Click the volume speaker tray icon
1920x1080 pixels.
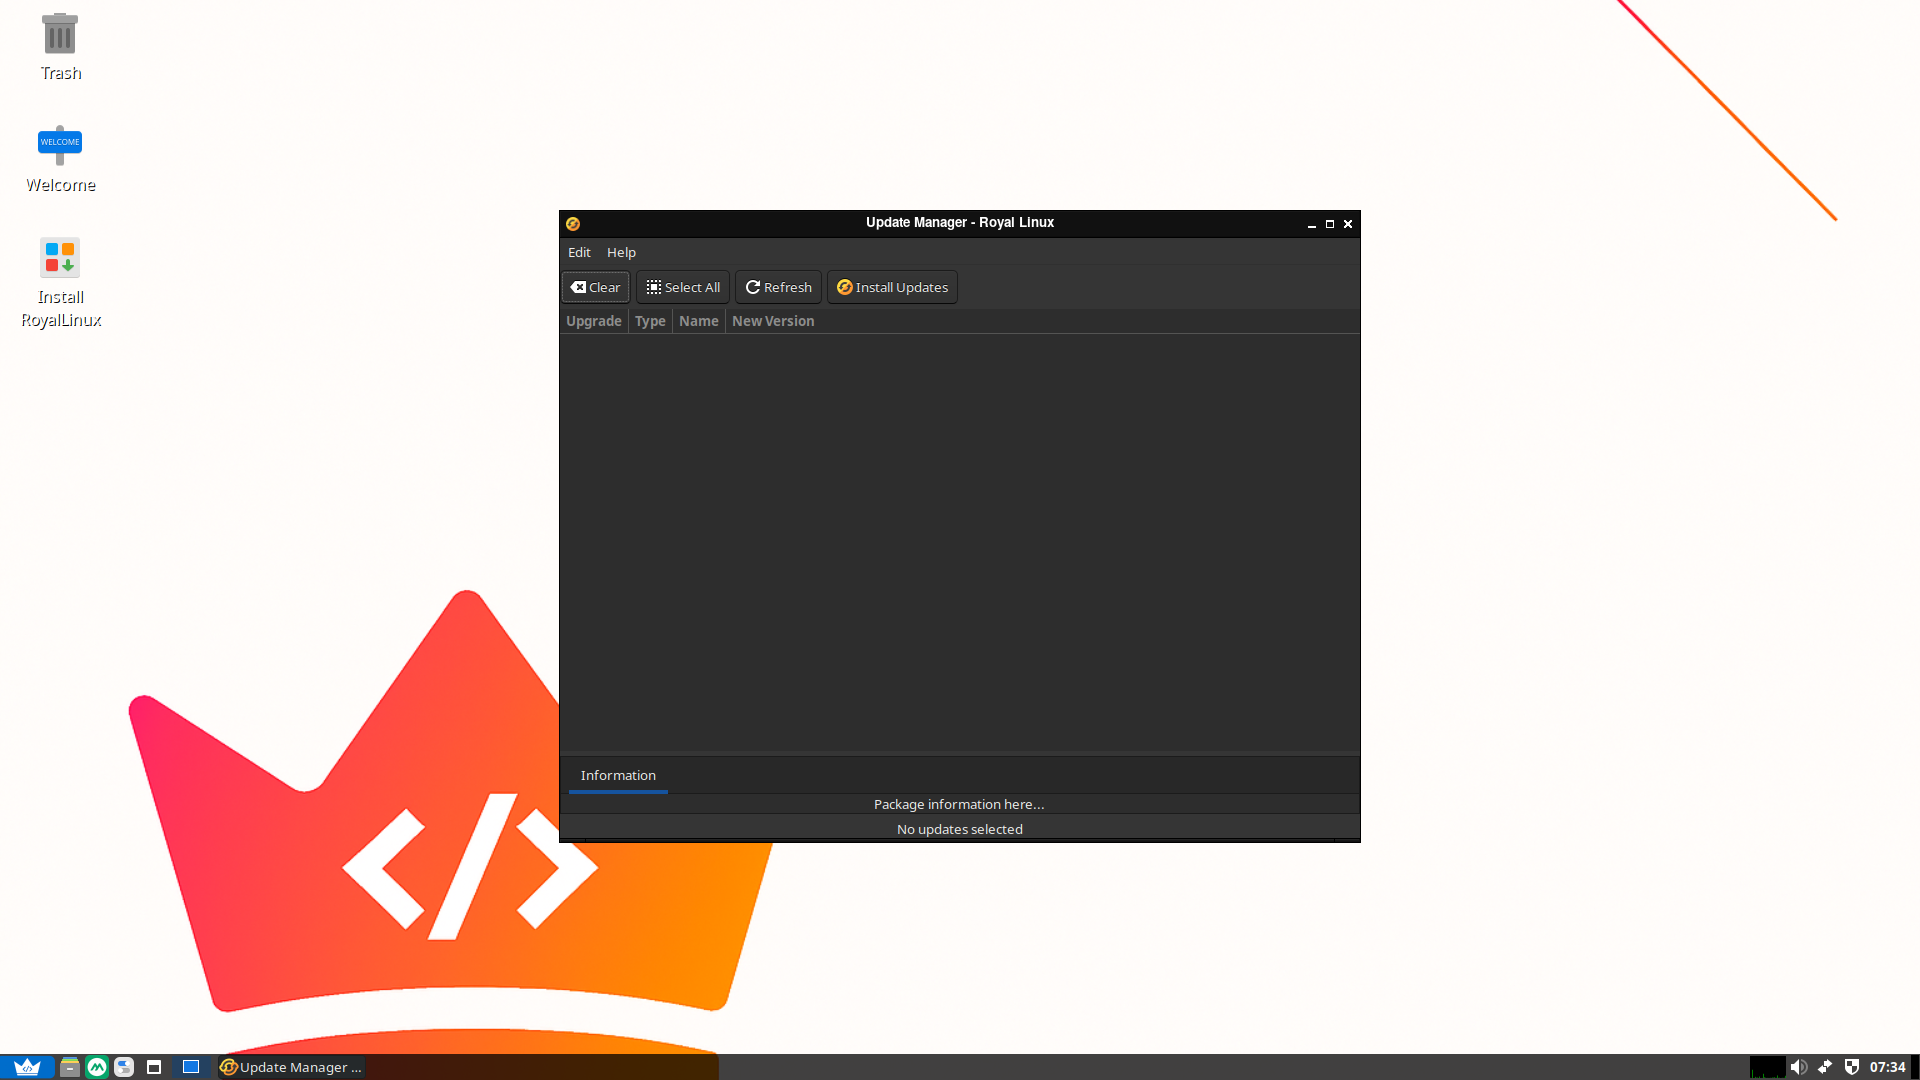pos(1798,1067)
